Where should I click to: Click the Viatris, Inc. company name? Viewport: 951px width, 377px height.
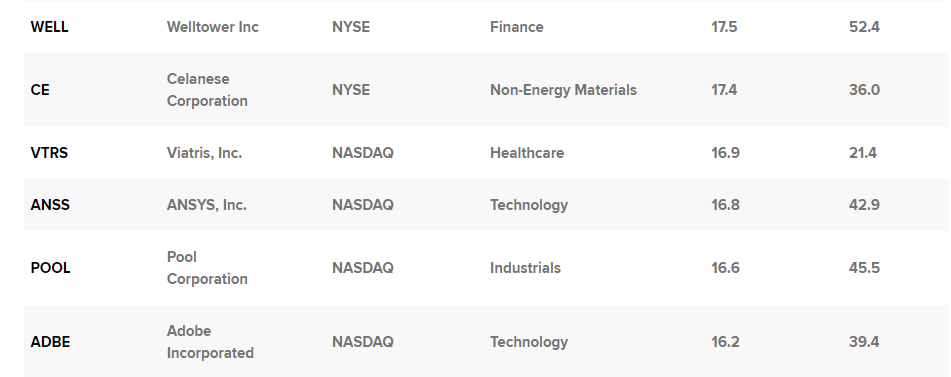click(x=204, y=153)
